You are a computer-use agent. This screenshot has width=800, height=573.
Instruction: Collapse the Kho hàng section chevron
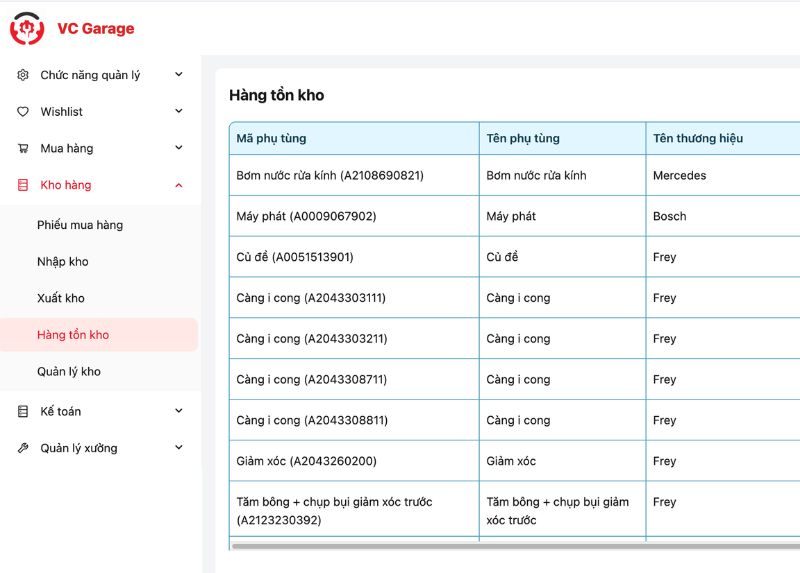coord(179,185)
